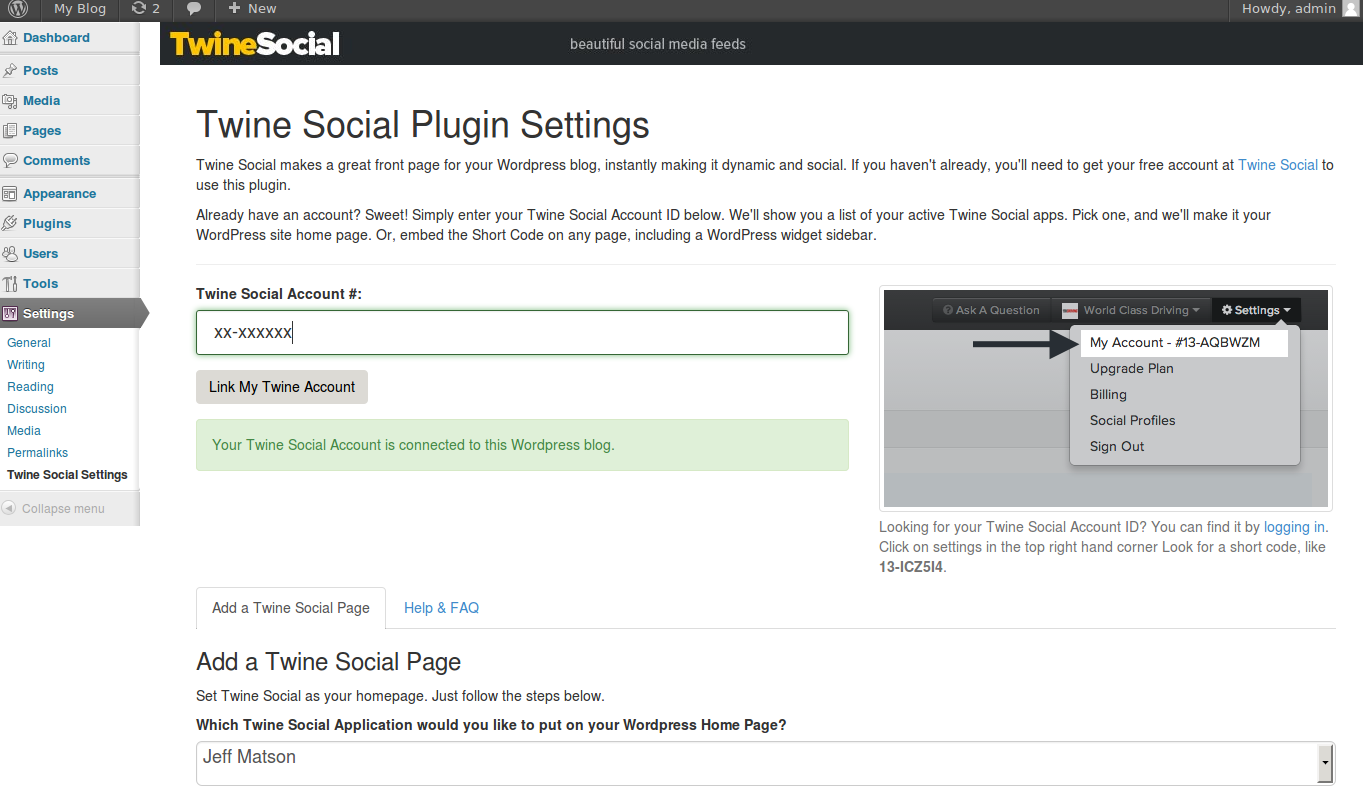Open the Twine Social signup link
This screenshot has width=1363, height=793.
click(x=1277, y=164)
